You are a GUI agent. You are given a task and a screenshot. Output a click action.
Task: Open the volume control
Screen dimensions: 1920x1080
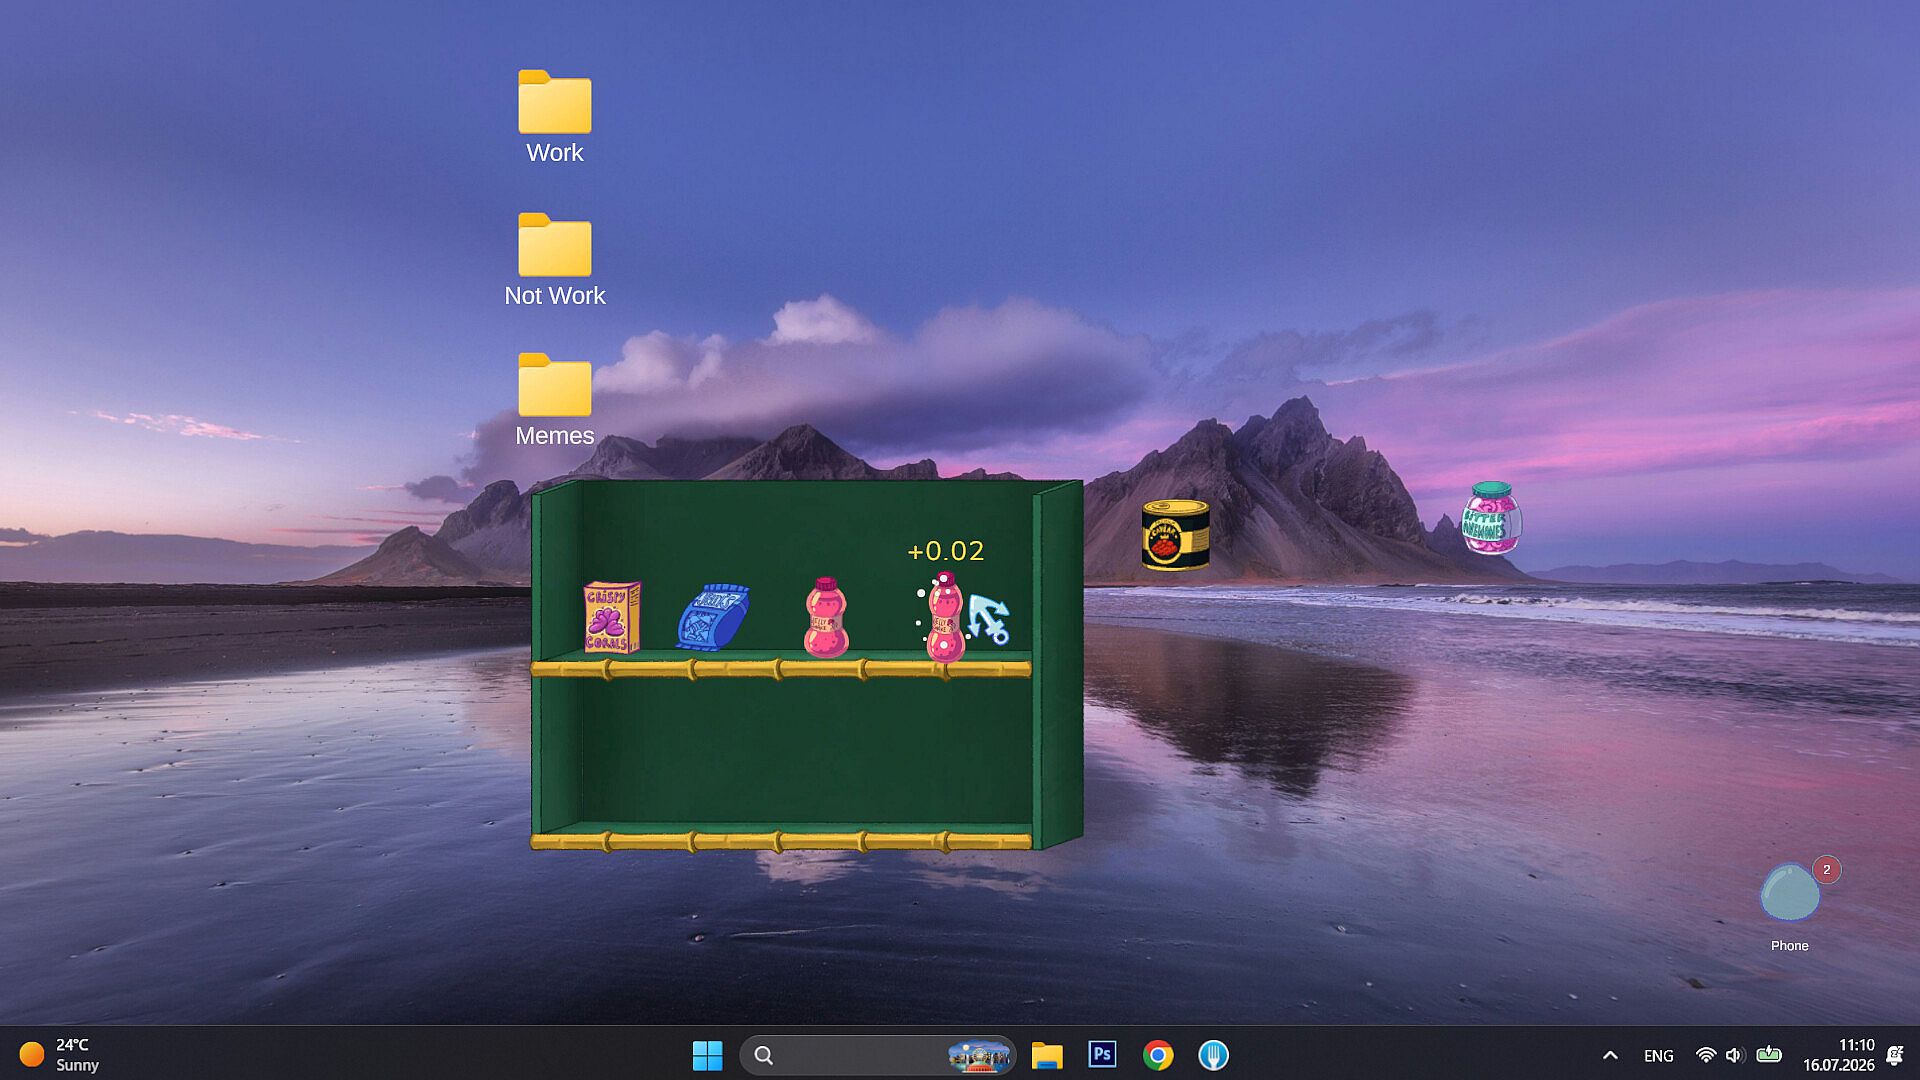1735,1055
